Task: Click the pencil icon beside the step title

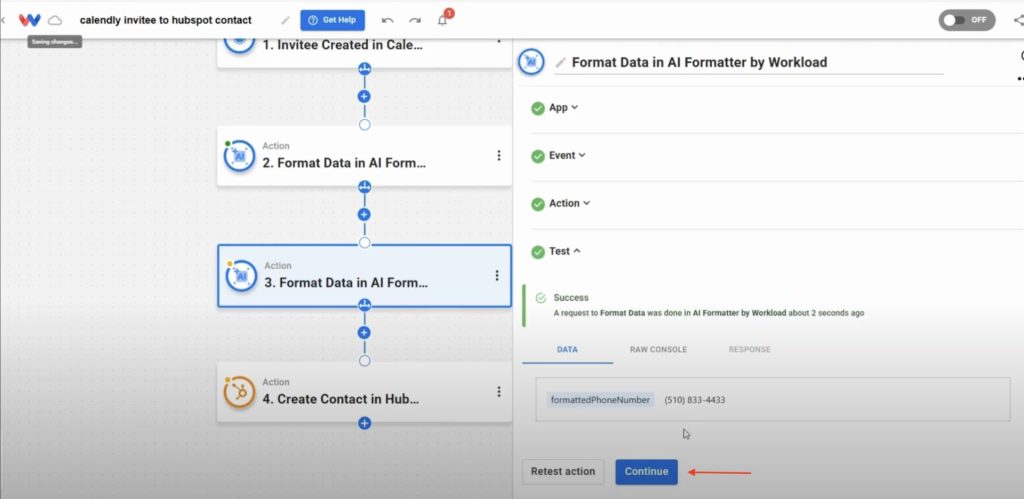Action: click(560, 63)
